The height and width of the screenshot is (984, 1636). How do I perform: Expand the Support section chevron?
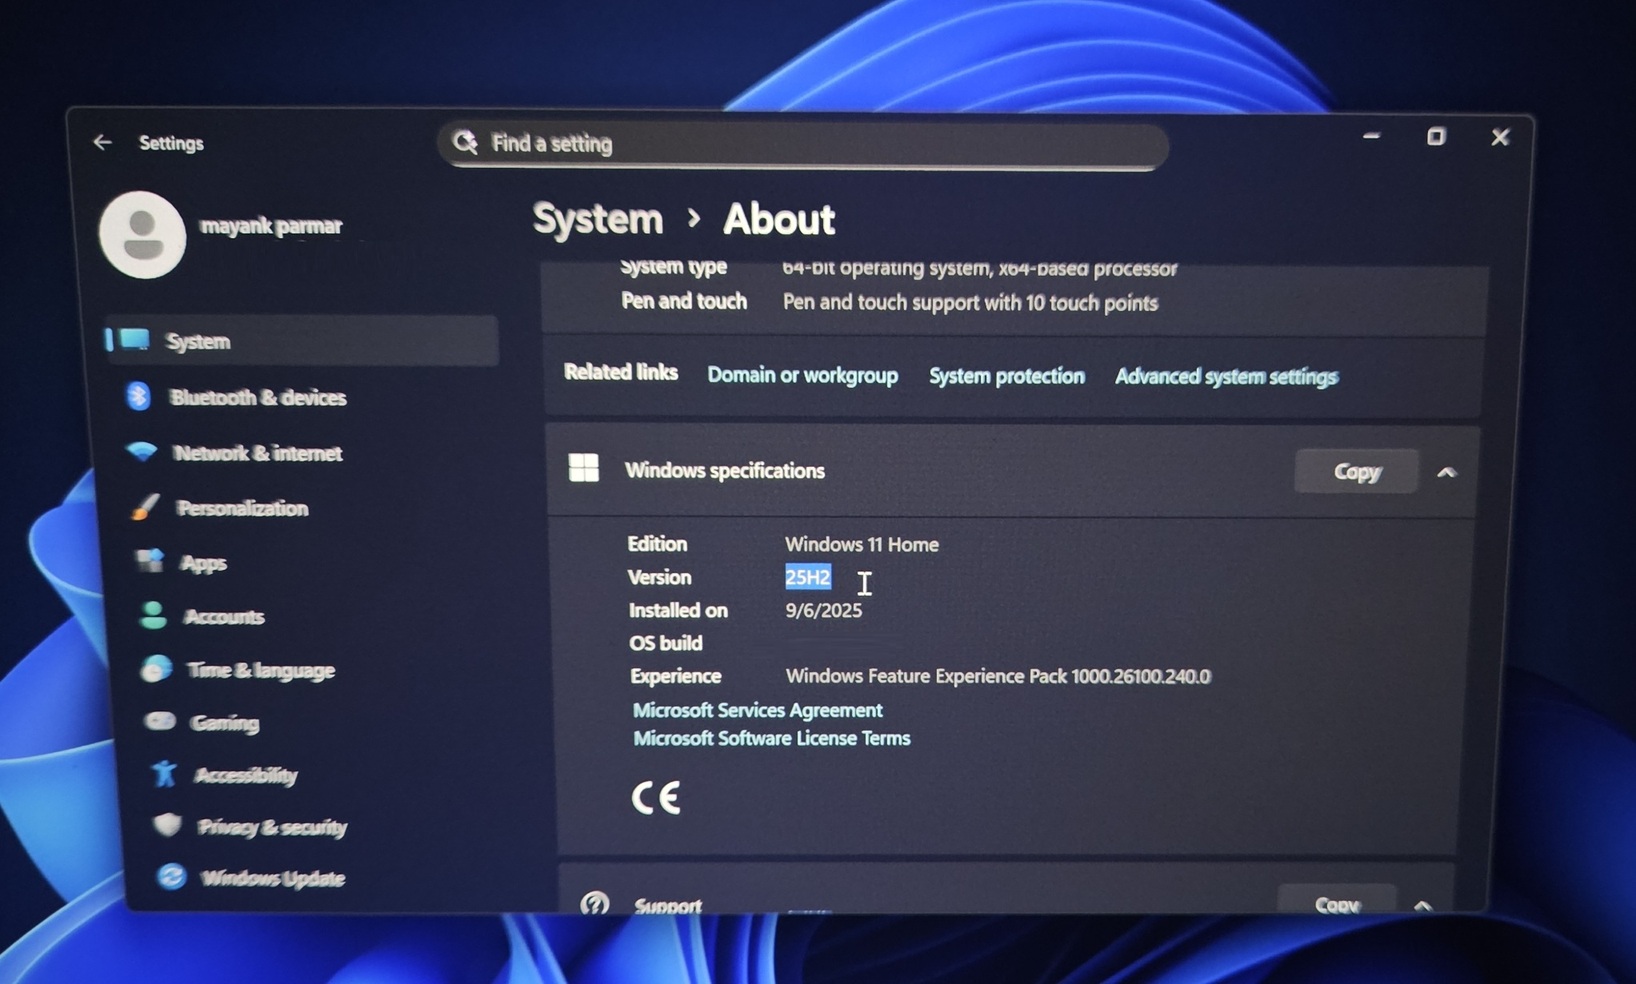[1422, 903]
